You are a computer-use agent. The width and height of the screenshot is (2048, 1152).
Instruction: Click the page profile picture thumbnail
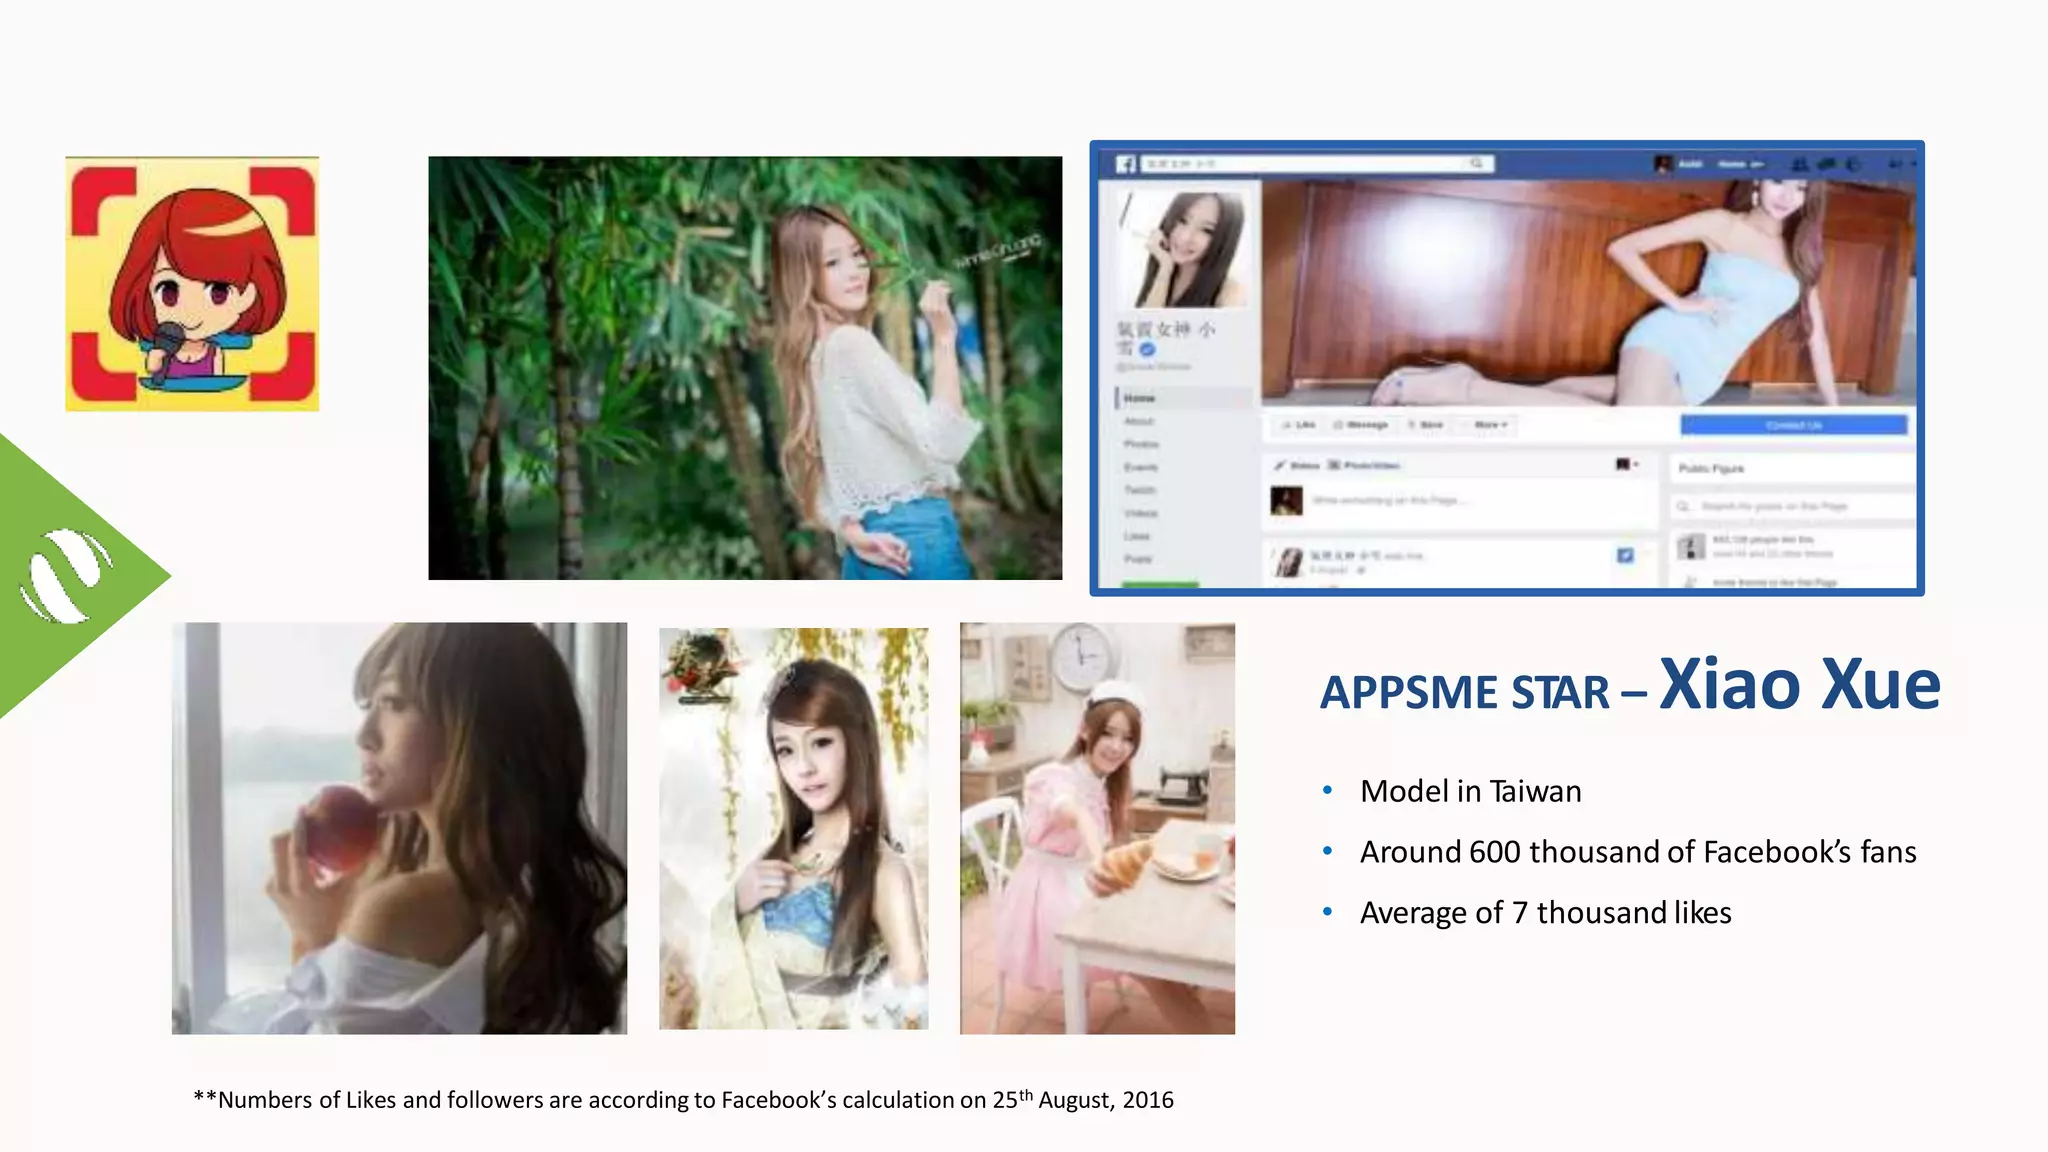pyautogui.click(x=1186, y=249)
